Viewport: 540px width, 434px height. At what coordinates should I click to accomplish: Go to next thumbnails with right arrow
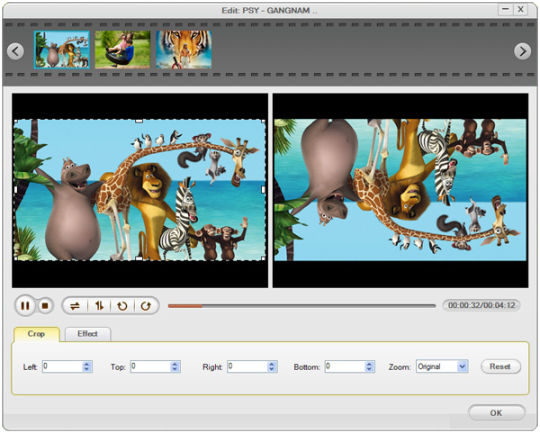pyautogui.click(x=522, y=51)
